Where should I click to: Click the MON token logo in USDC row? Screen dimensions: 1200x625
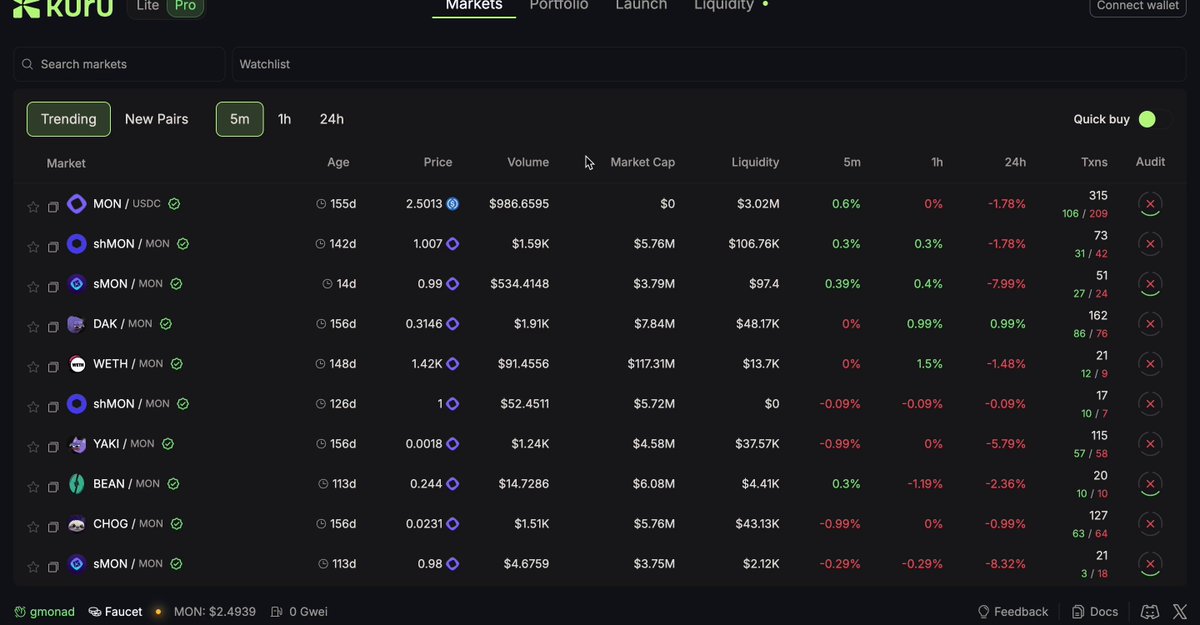77,204
